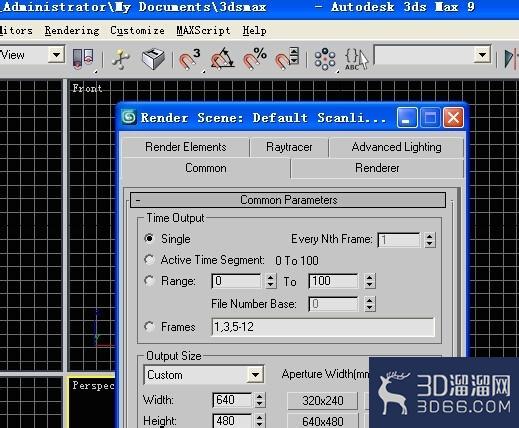This screenshot has width=519, height=428.
Task: Click the Range end field showing 100
Action: coord(333,281)
